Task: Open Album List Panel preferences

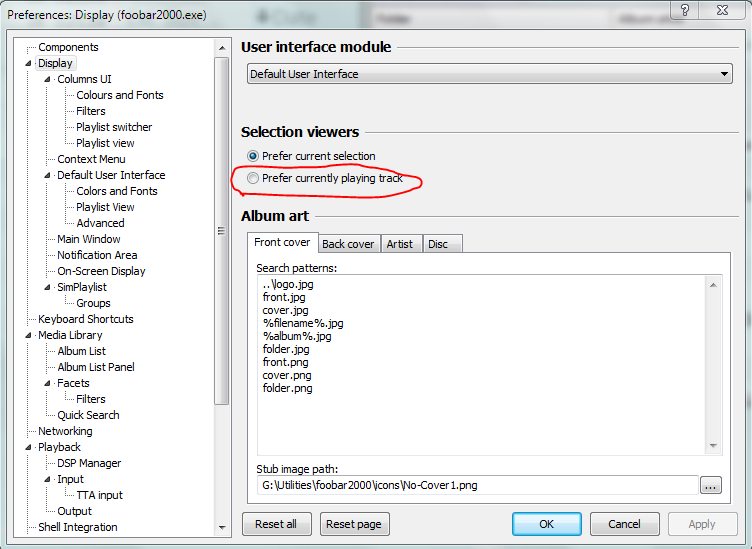Action: coord(96,367)
